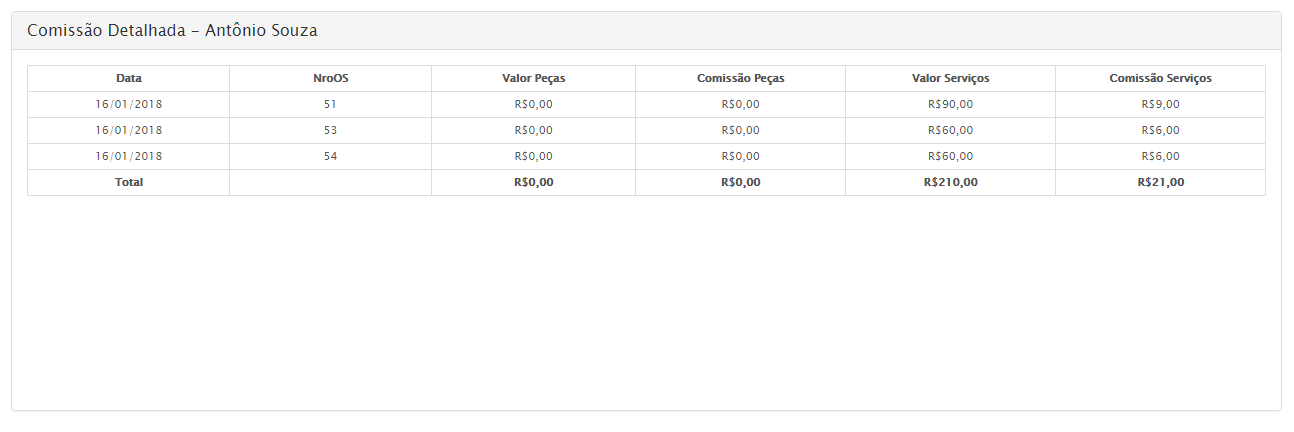Select order number 53 cell
This screenshot has height=432, width=1294.
point(330,130)
